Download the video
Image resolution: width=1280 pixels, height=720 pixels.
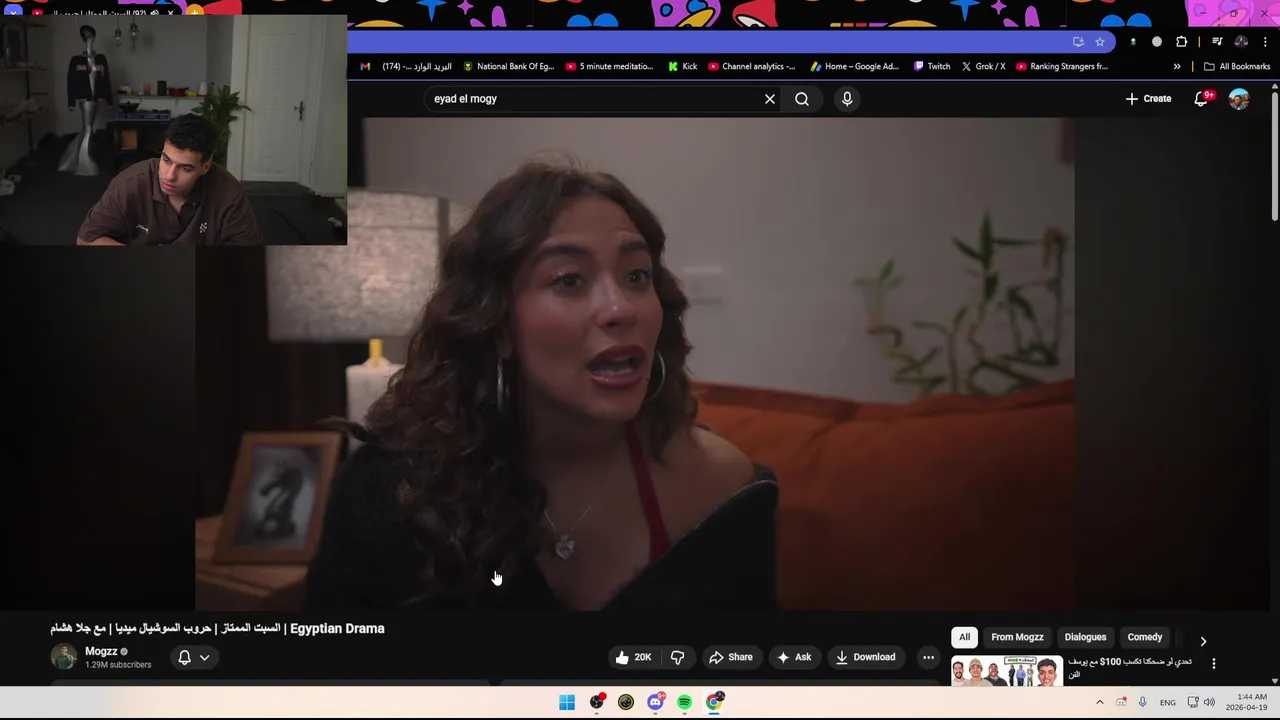coord(865,657)
